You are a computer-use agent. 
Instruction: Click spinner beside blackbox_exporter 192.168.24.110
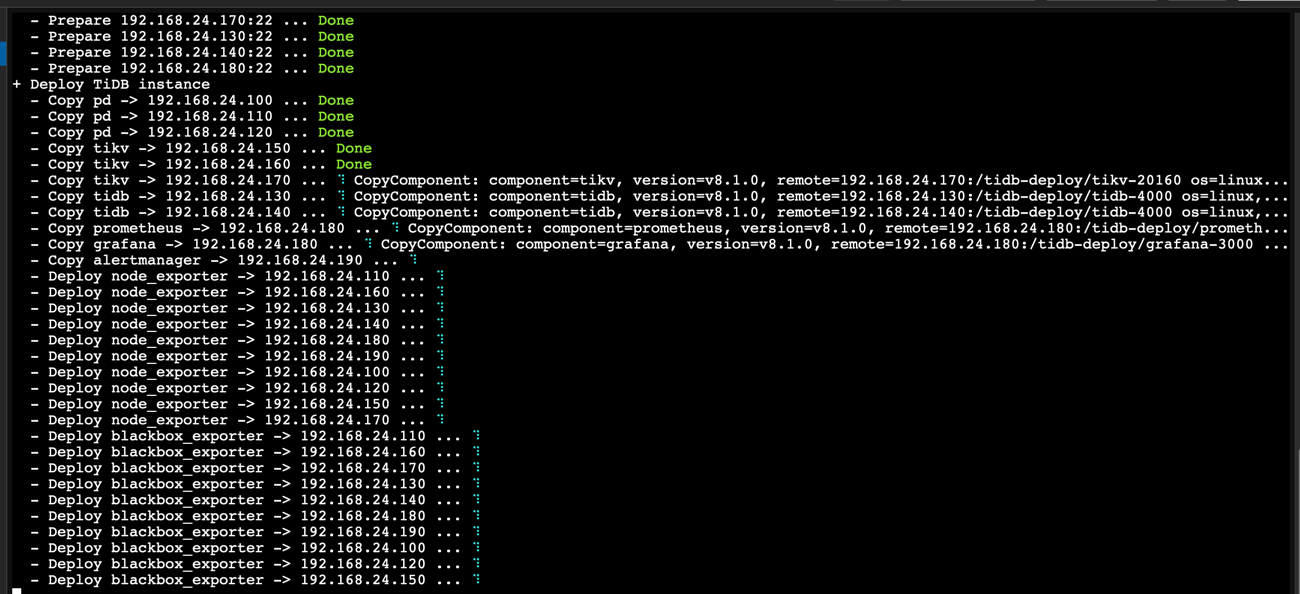[476, 436]
